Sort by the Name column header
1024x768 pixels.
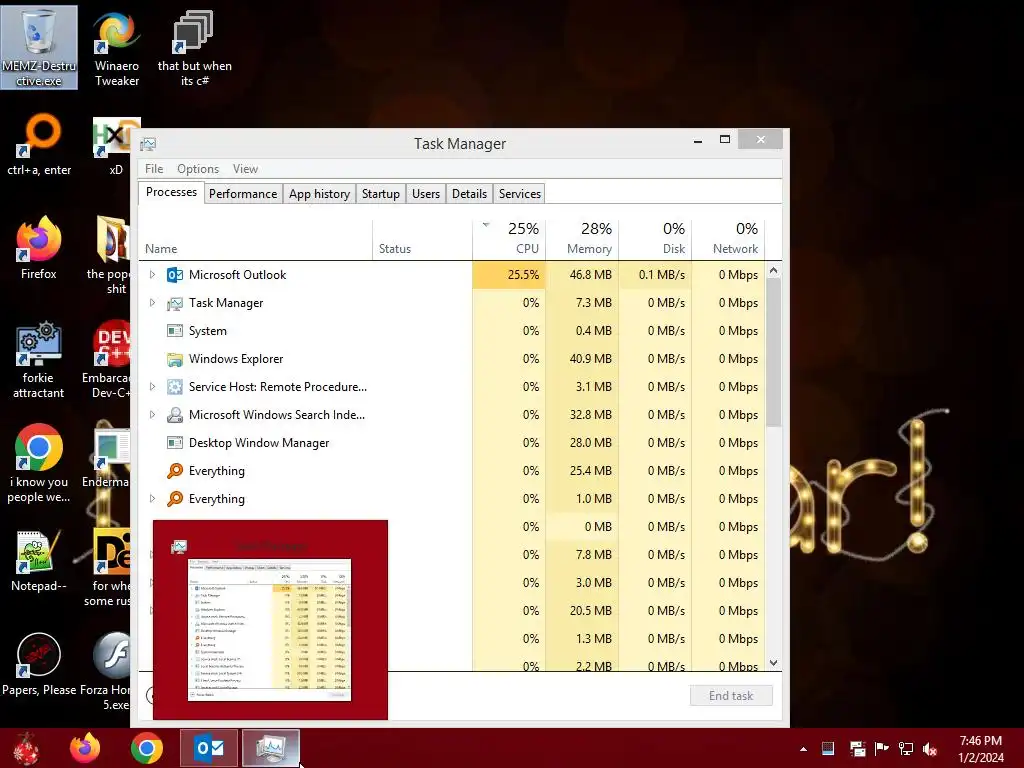pos(255,239)
